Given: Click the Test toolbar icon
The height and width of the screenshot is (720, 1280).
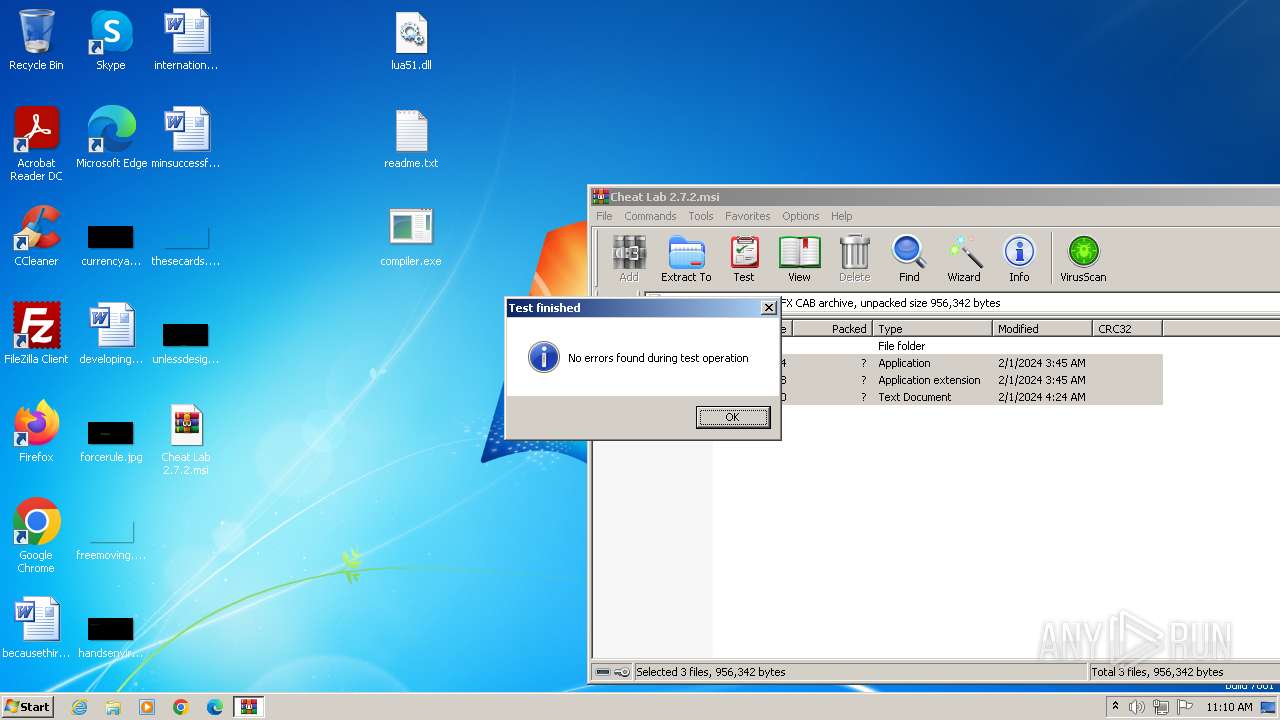Looking at the screenshot, I should click(x=744, y=260).
